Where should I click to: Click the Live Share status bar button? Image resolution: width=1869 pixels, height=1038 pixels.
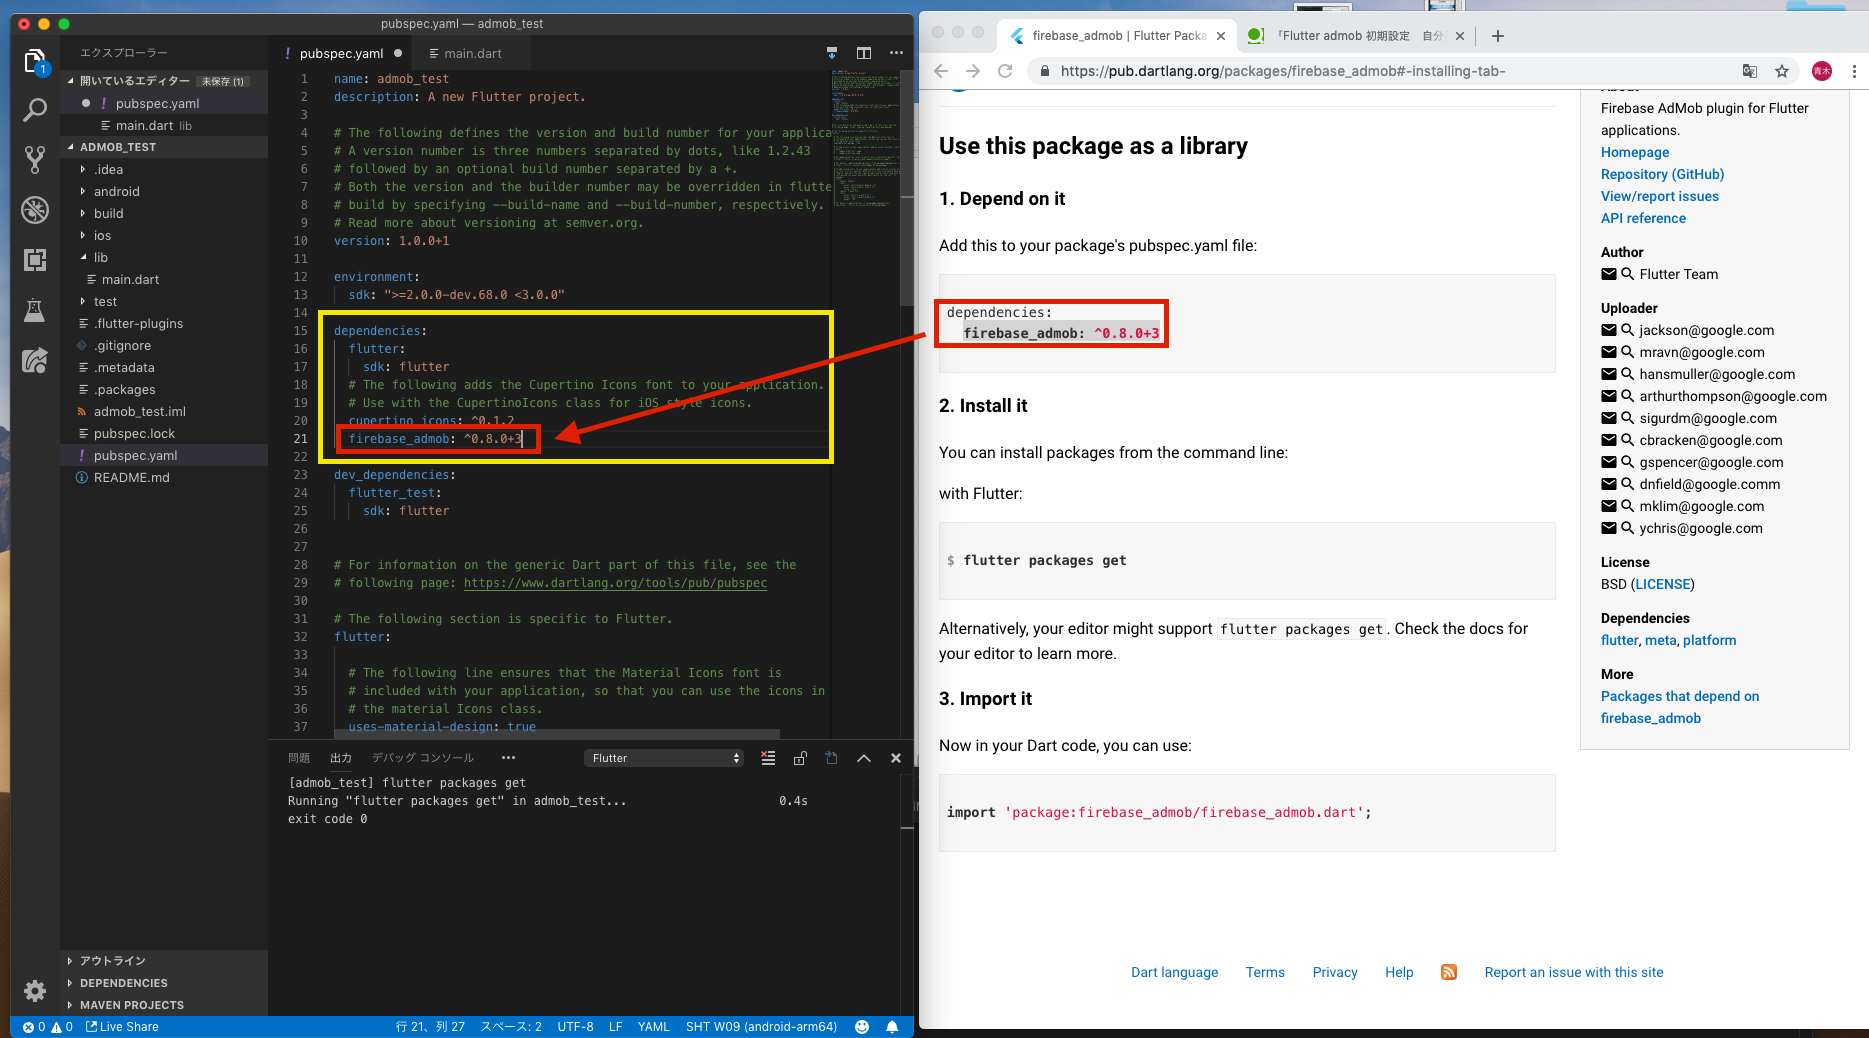pyautogui.click(x=122, y=1027)
